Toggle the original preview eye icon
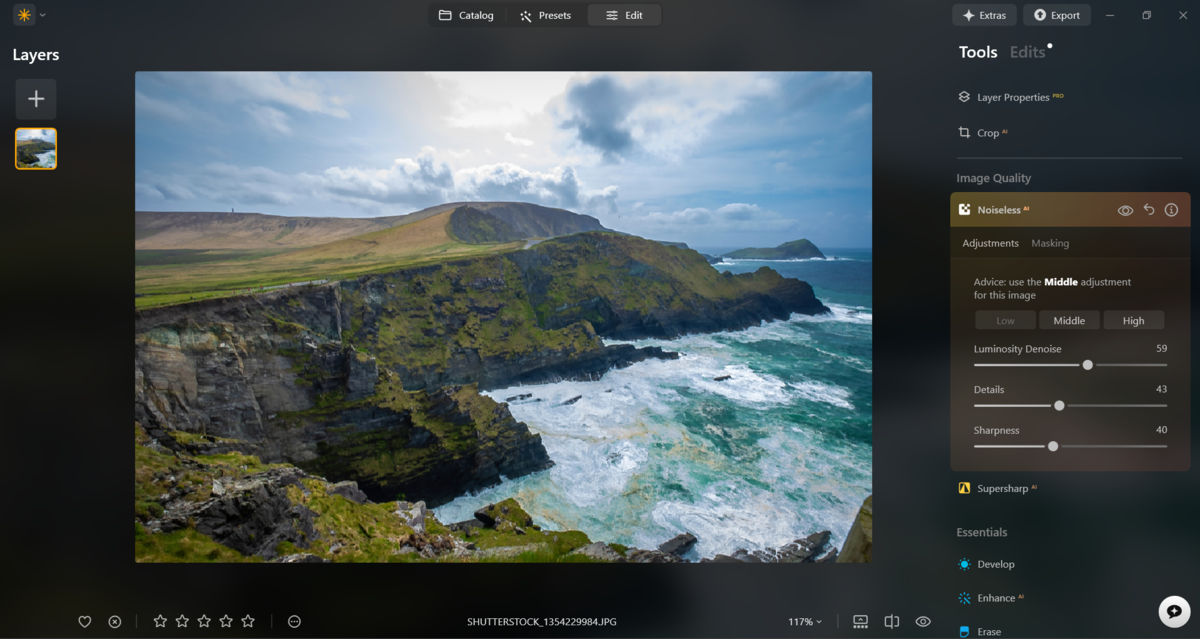 coord(923,622)
